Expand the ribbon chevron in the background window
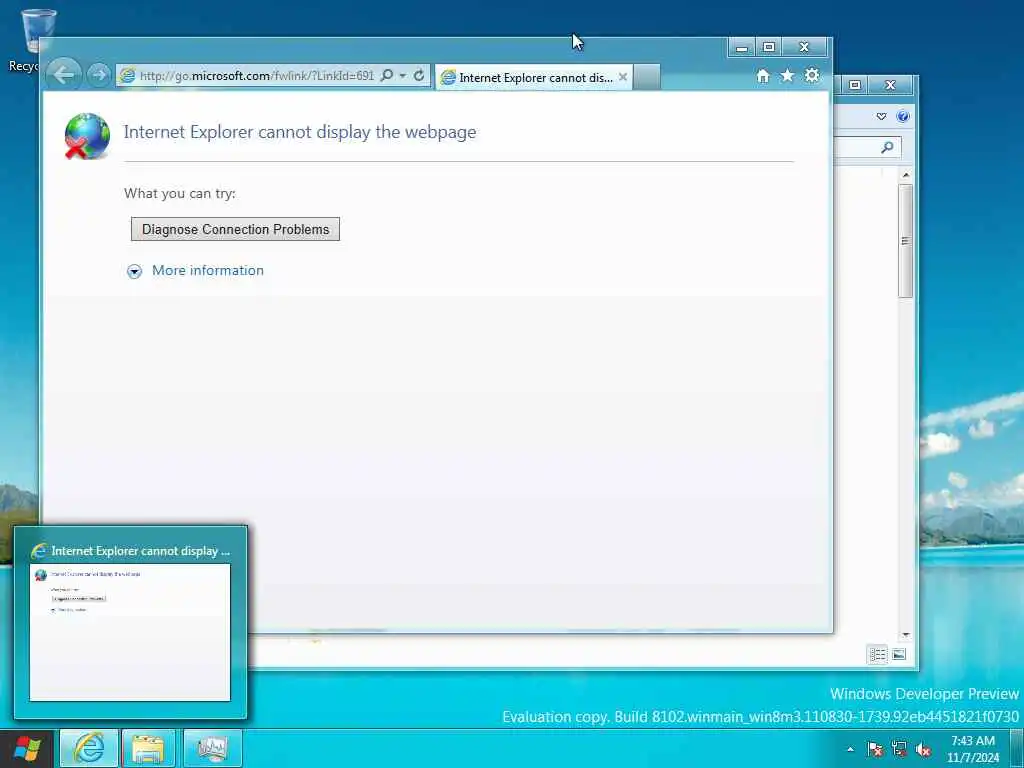The height and width of the screenshot is (768, 1024). pos(881,116)
